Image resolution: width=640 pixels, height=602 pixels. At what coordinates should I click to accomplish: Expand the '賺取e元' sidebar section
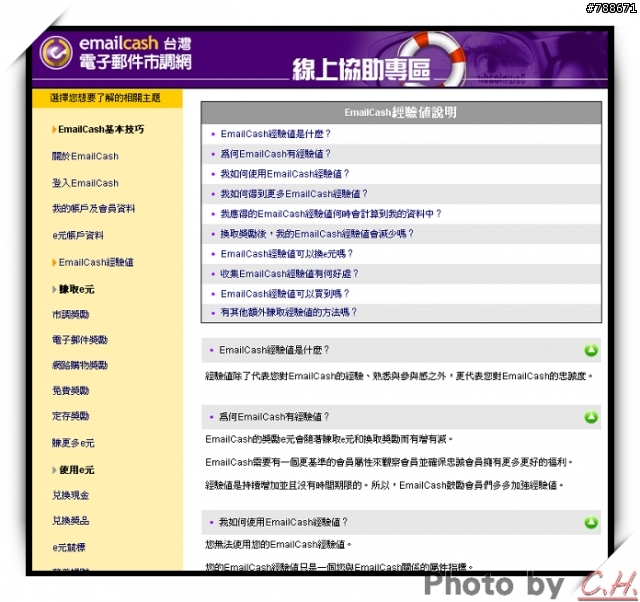tap(73, 289)
